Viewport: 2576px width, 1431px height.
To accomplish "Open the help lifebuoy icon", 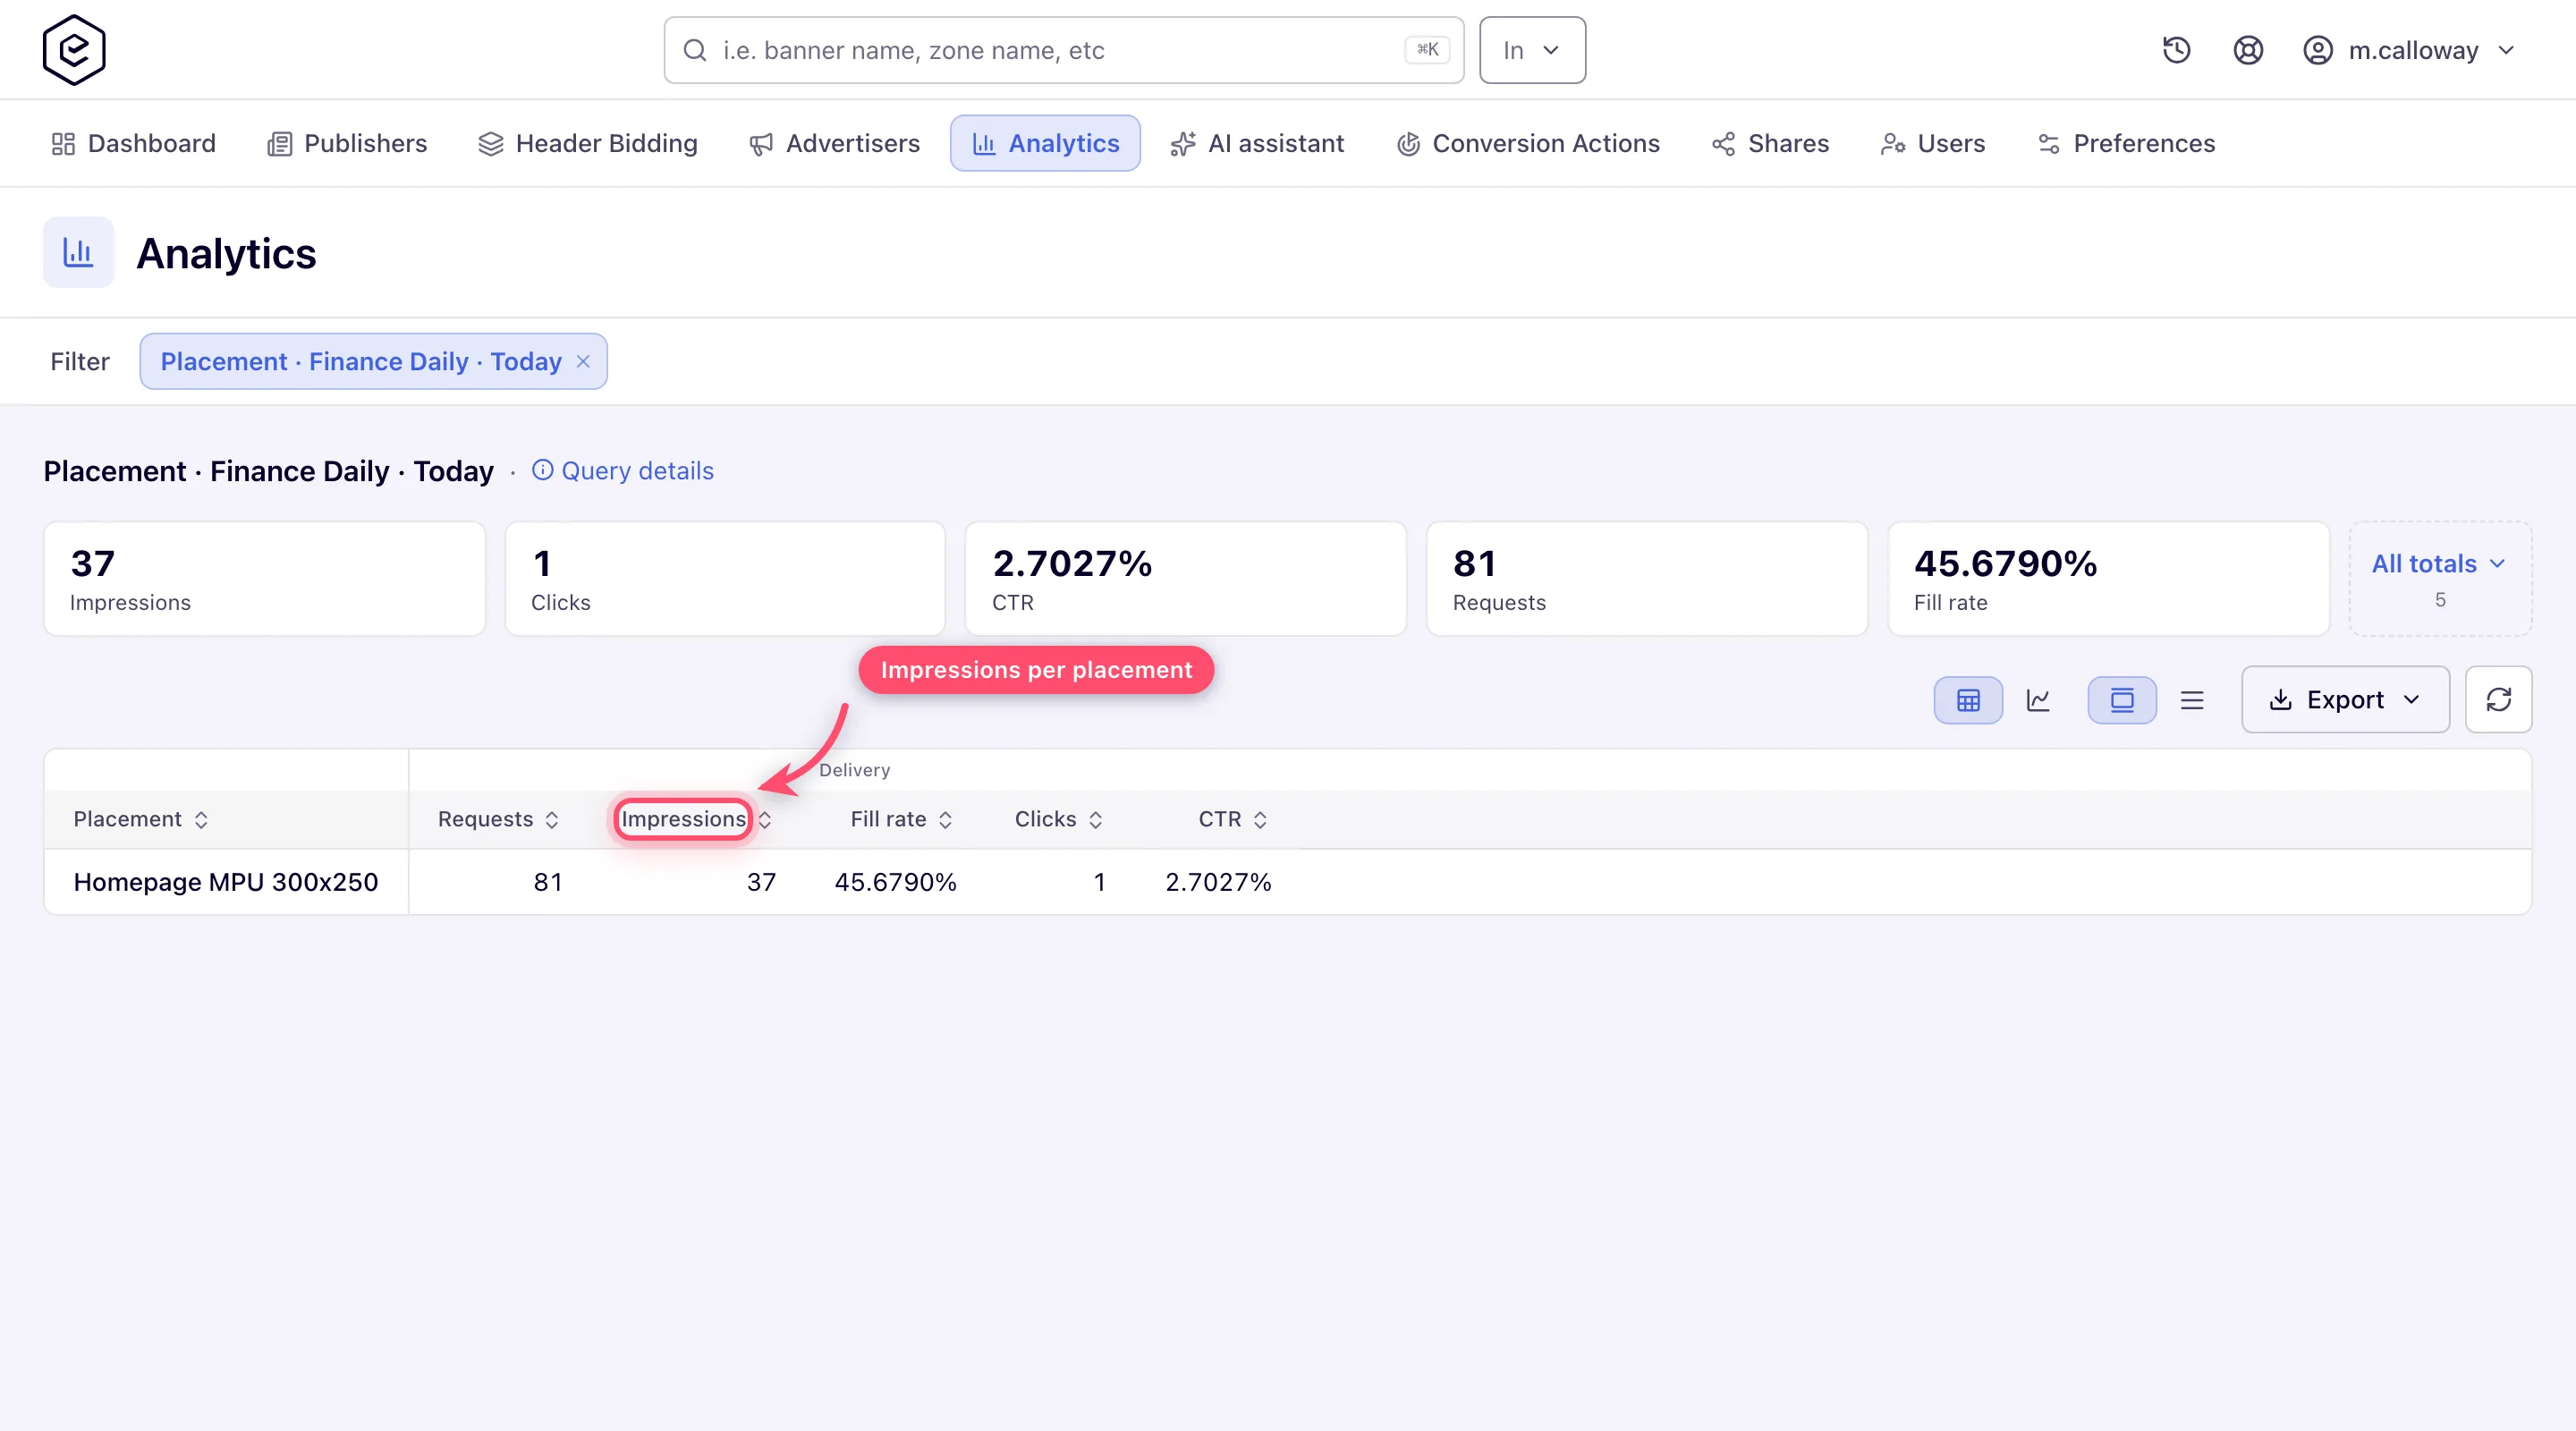I will tap(2248, 50).
